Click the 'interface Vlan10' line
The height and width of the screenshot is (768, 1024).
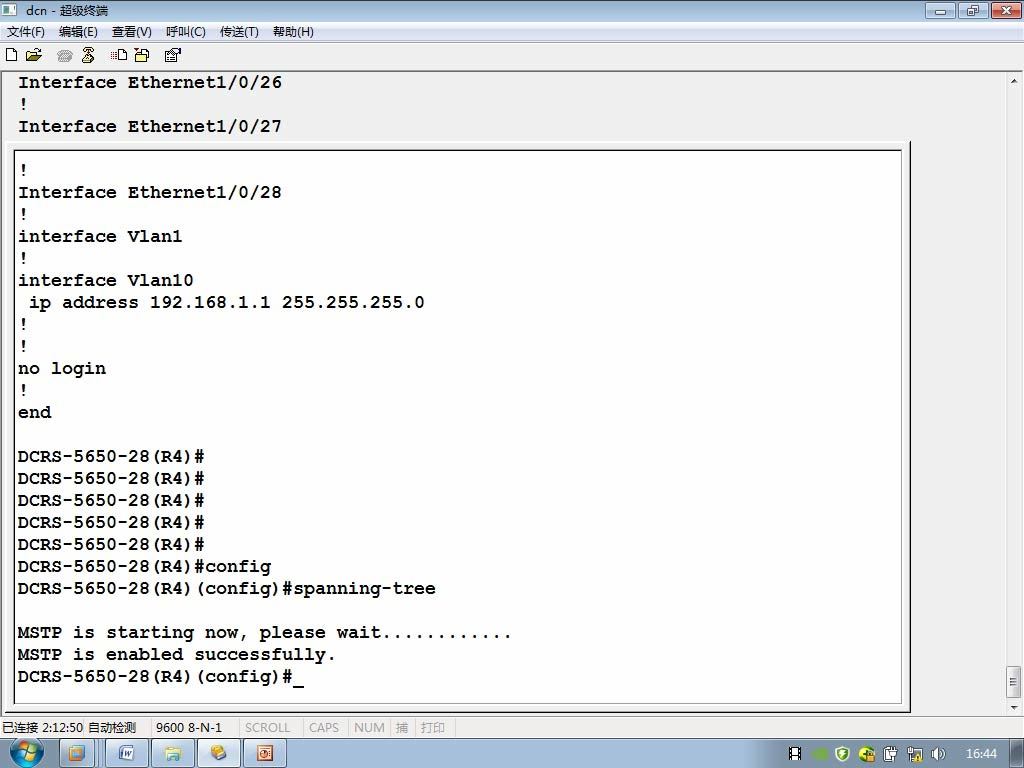click(106, 280)
